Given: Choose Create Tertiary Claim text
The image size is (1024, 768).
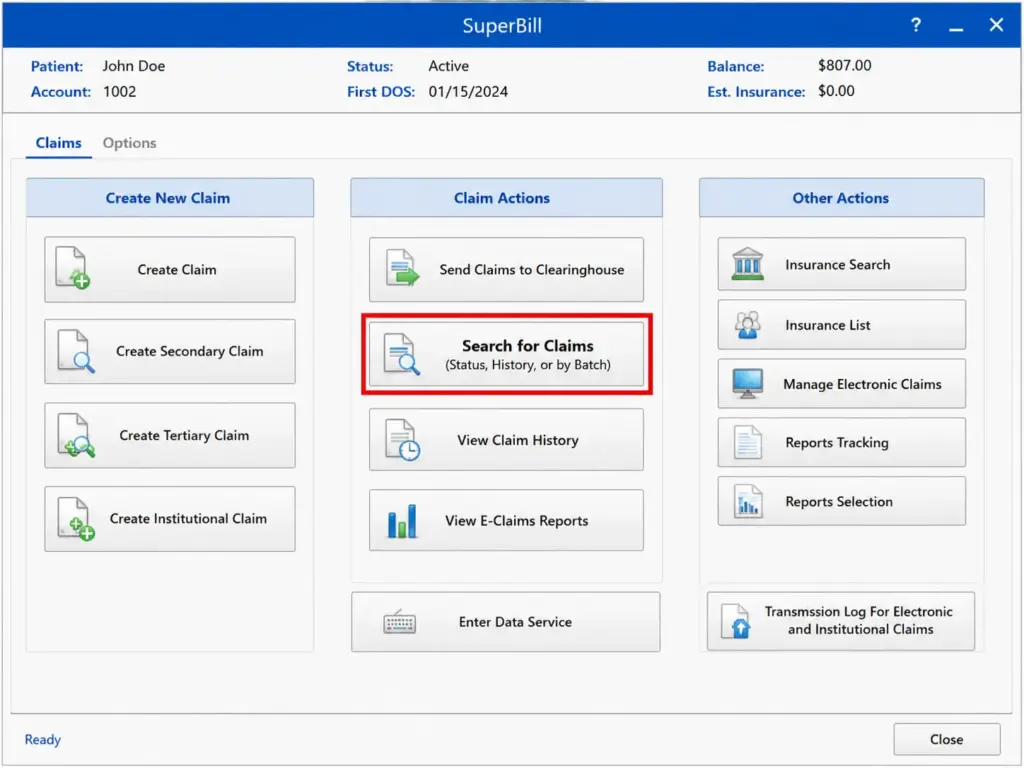Looking at the screenshot, I should [x=184, y=436].
